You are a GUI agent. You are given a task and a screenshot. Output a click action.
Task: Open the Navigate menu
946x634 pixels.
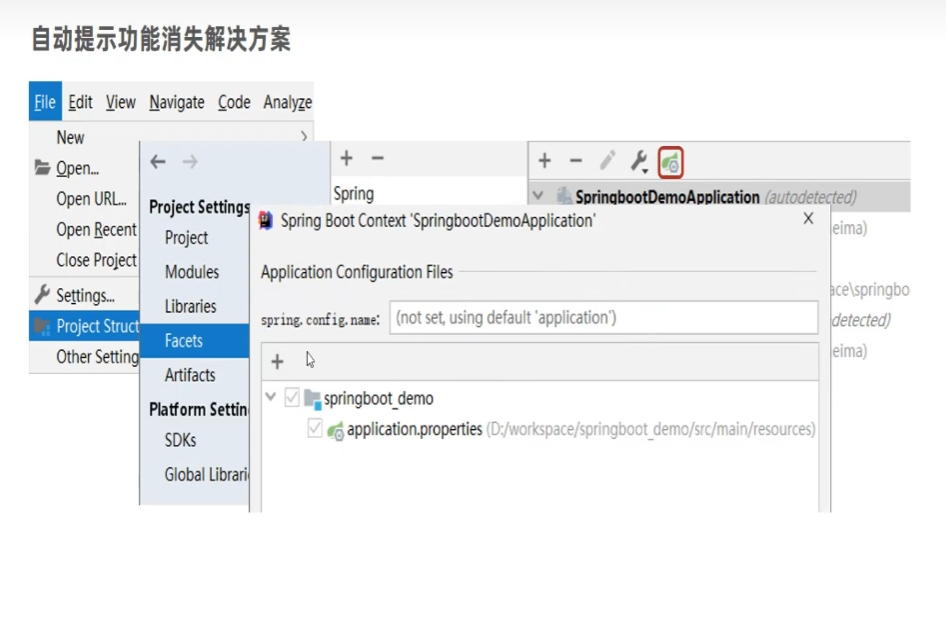tap(177, 102)
